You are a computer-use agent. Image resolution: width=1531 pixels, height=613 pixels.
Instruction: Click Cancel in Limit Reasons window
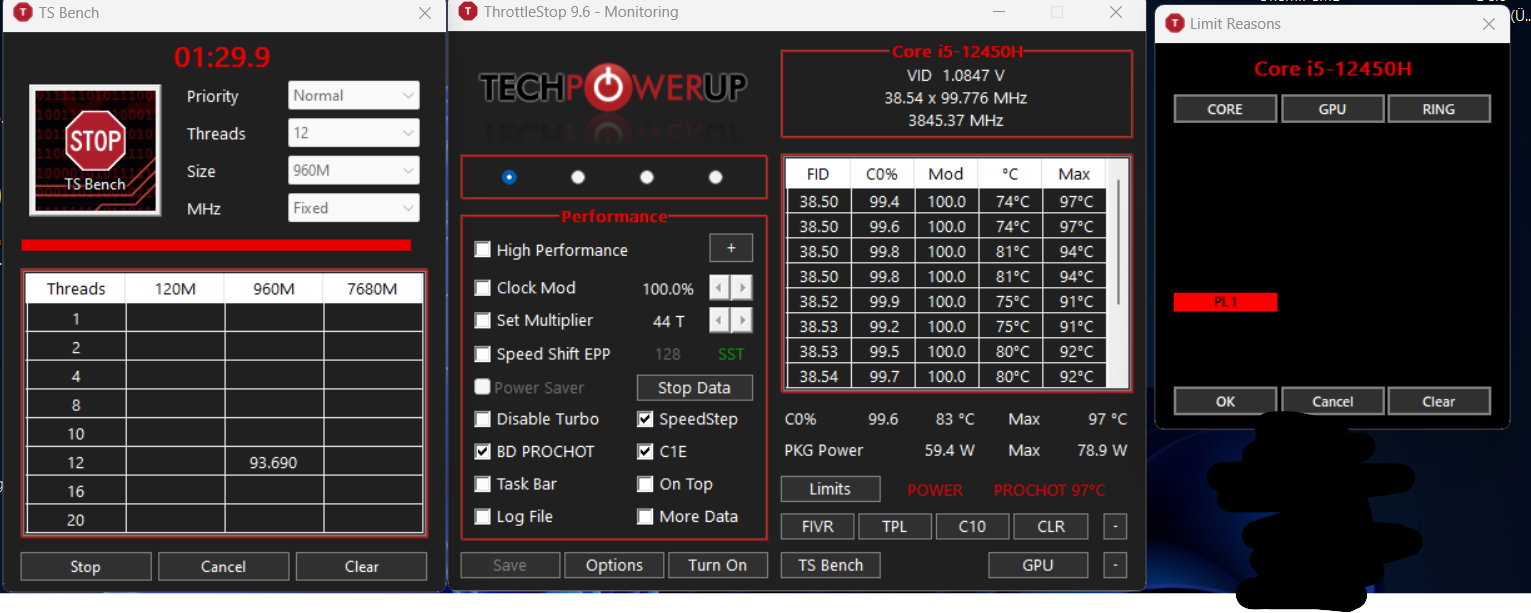click(x=1332, y=401)
